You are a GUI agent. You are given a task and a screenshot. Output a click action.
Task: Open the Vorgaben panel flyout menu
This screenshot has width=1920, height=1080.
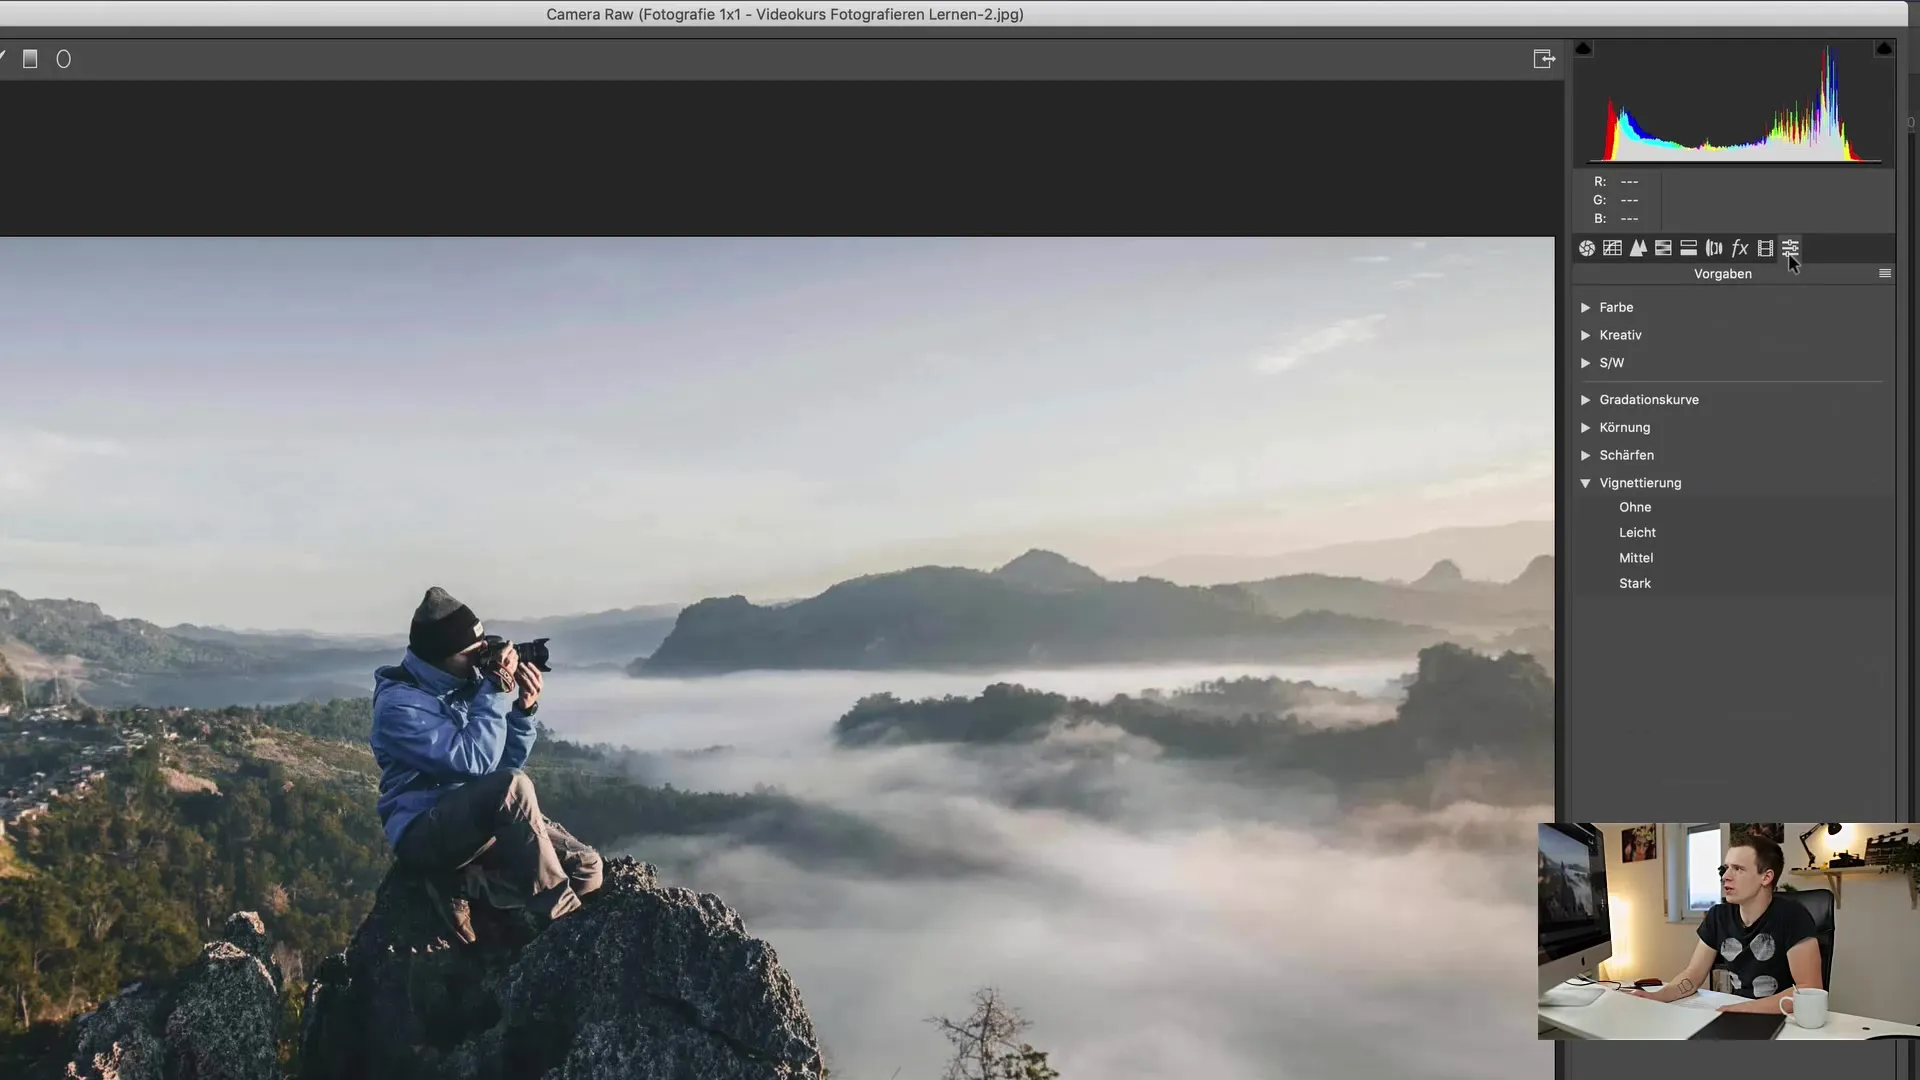click(x=1885, y=273)
